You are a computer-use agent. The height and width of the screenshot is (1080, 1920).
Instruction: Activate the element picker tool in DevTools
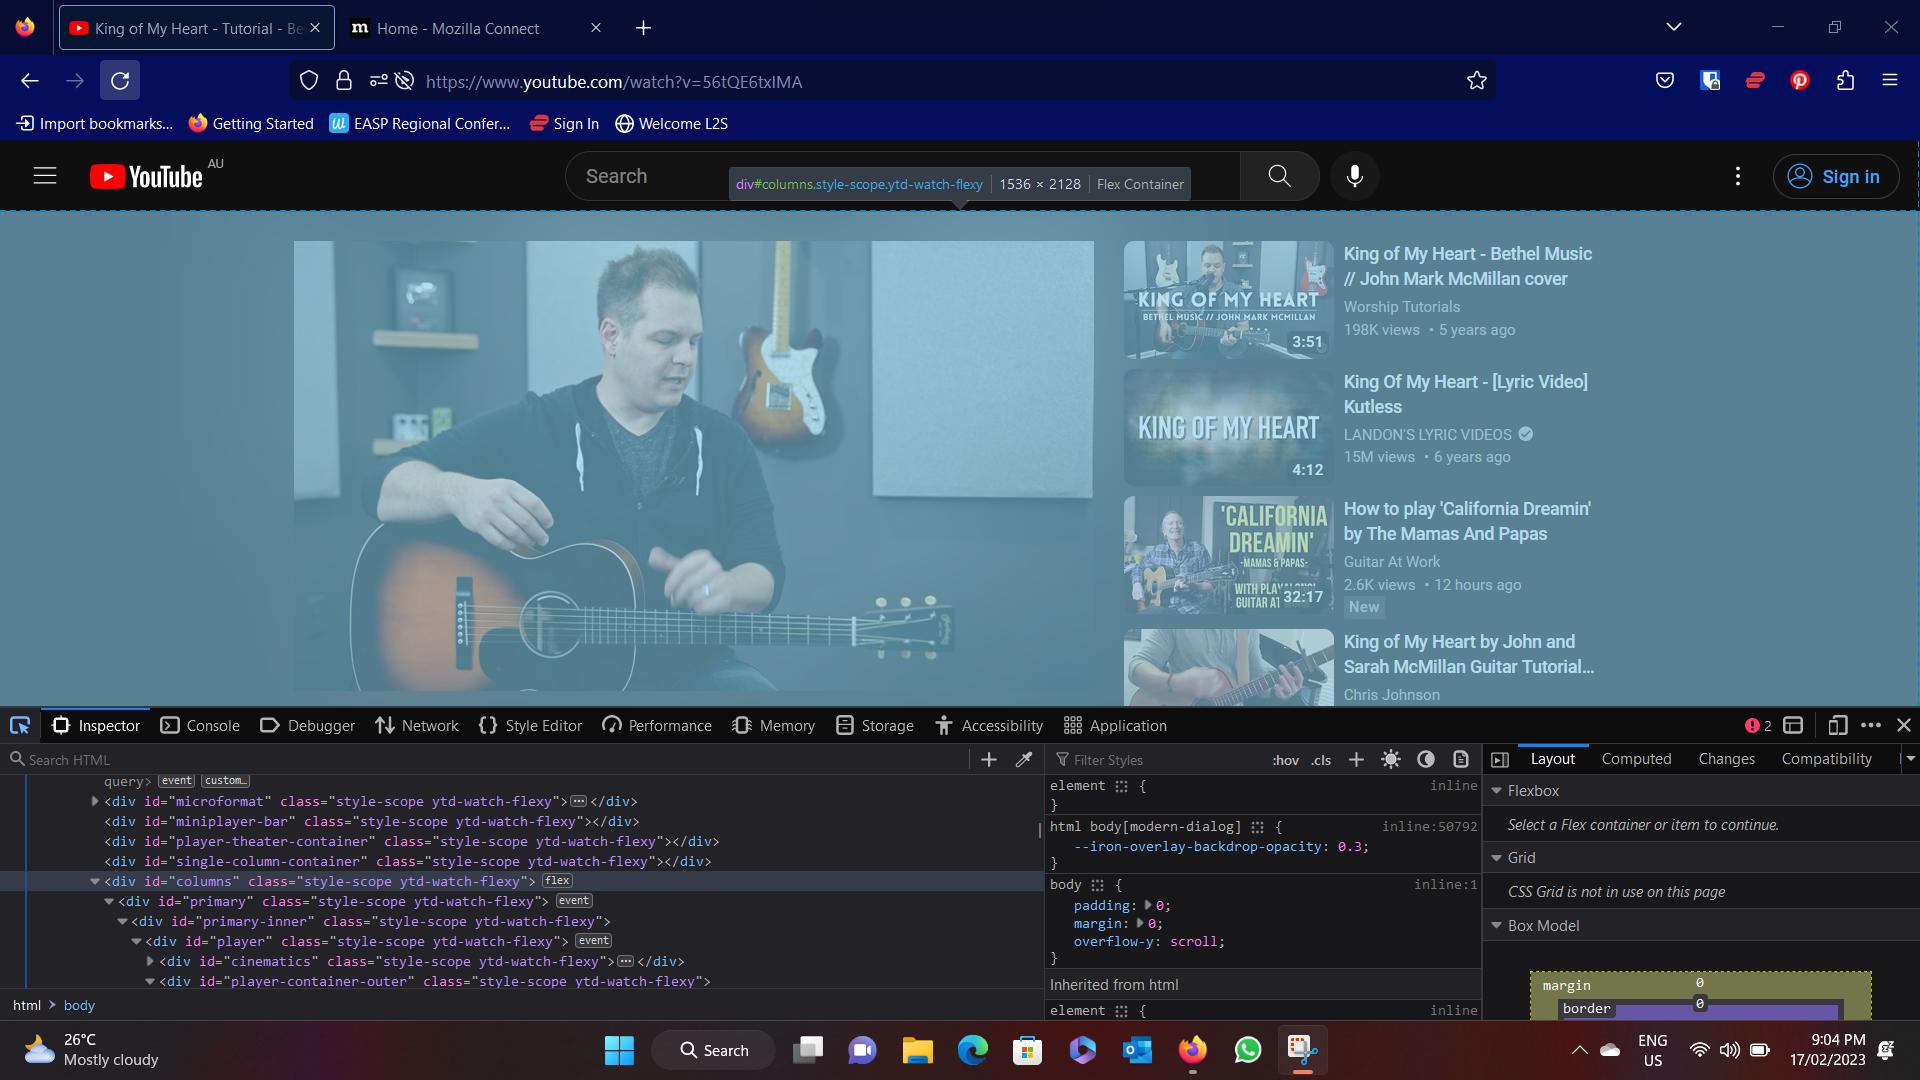(x=20, y=725)
